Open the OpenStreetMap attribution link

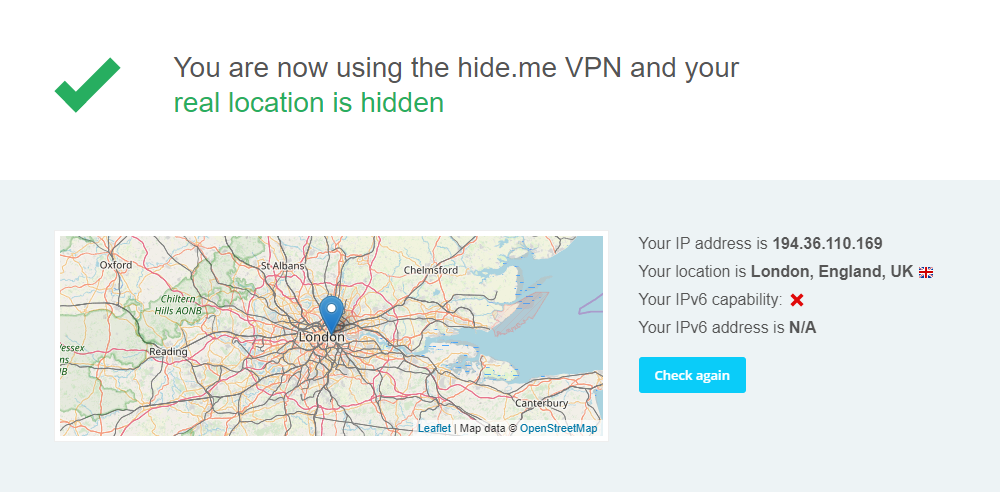559,428
